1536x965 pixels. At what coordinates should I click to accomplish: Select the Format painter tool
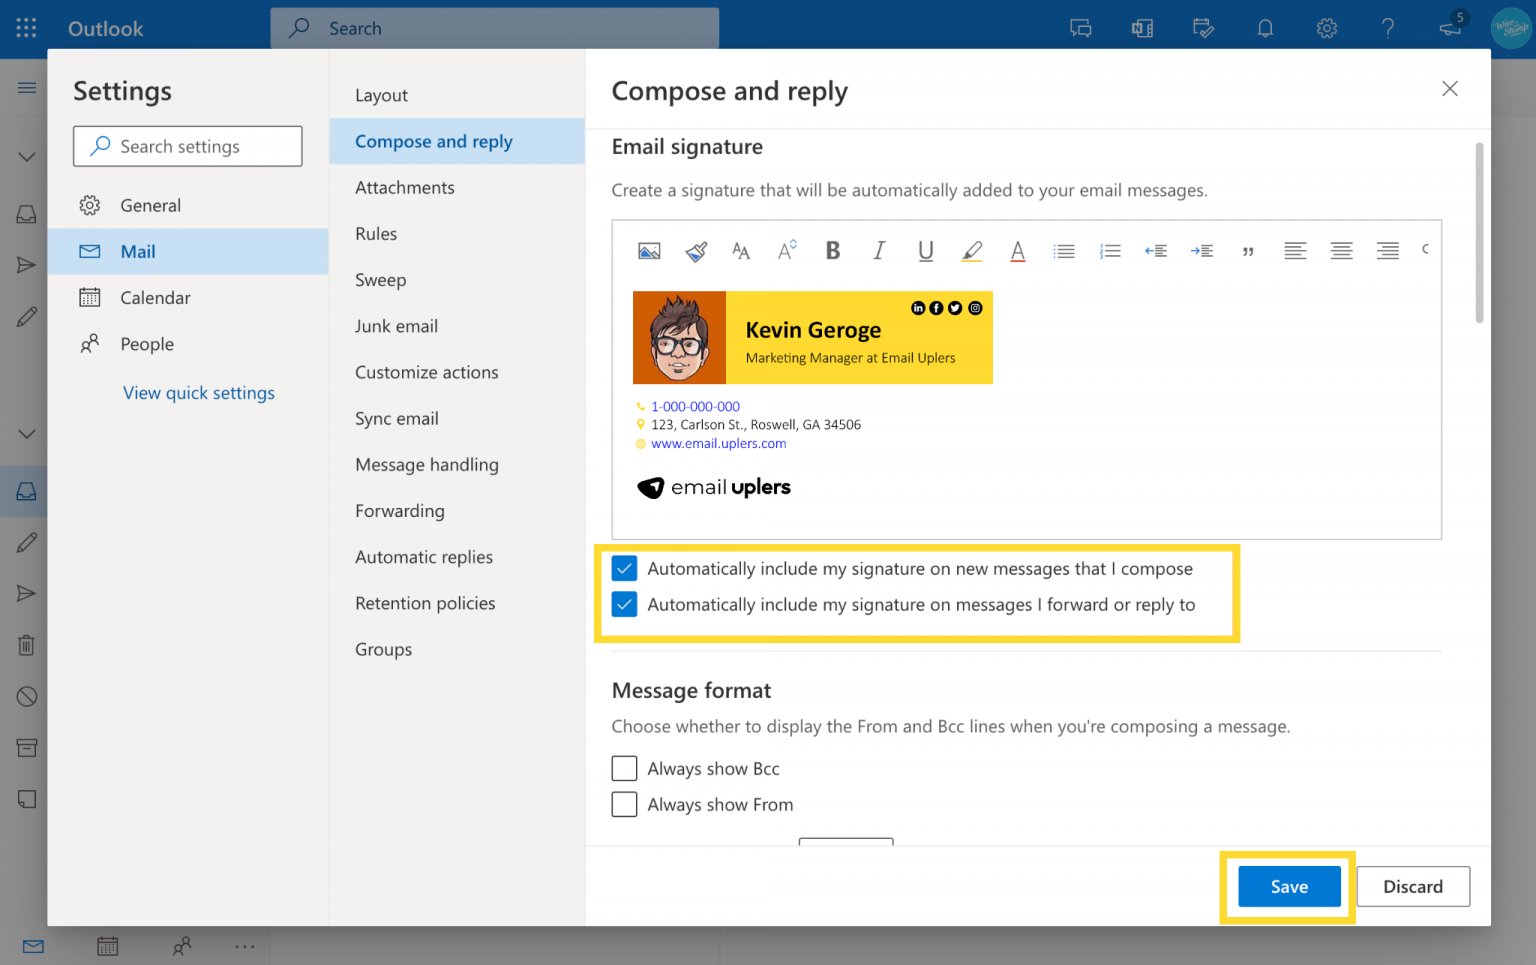(696, 251)
